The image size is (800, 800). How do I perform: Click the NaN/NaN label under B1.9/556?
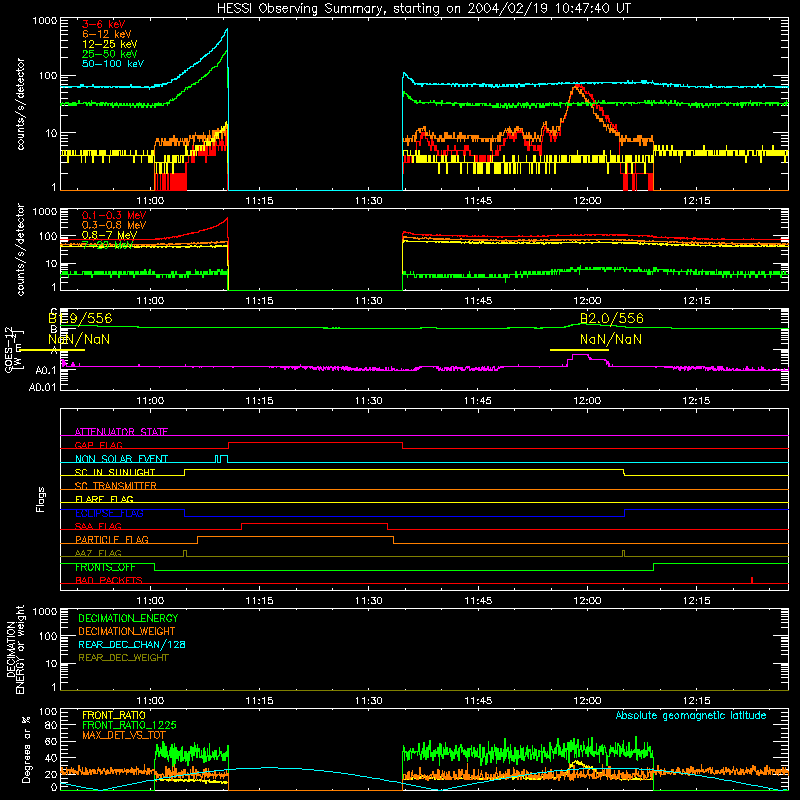[79, 339]
